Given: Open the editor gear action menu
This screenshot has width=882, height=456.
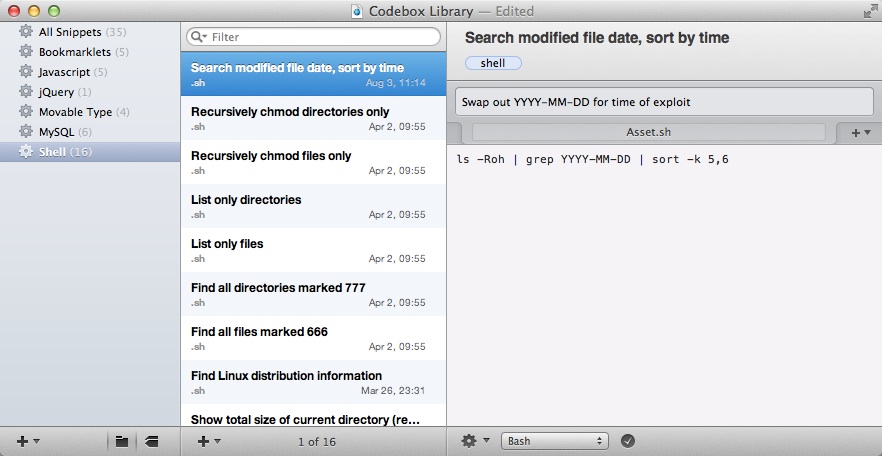Looking at the screenshot, I should click(475, 441).
